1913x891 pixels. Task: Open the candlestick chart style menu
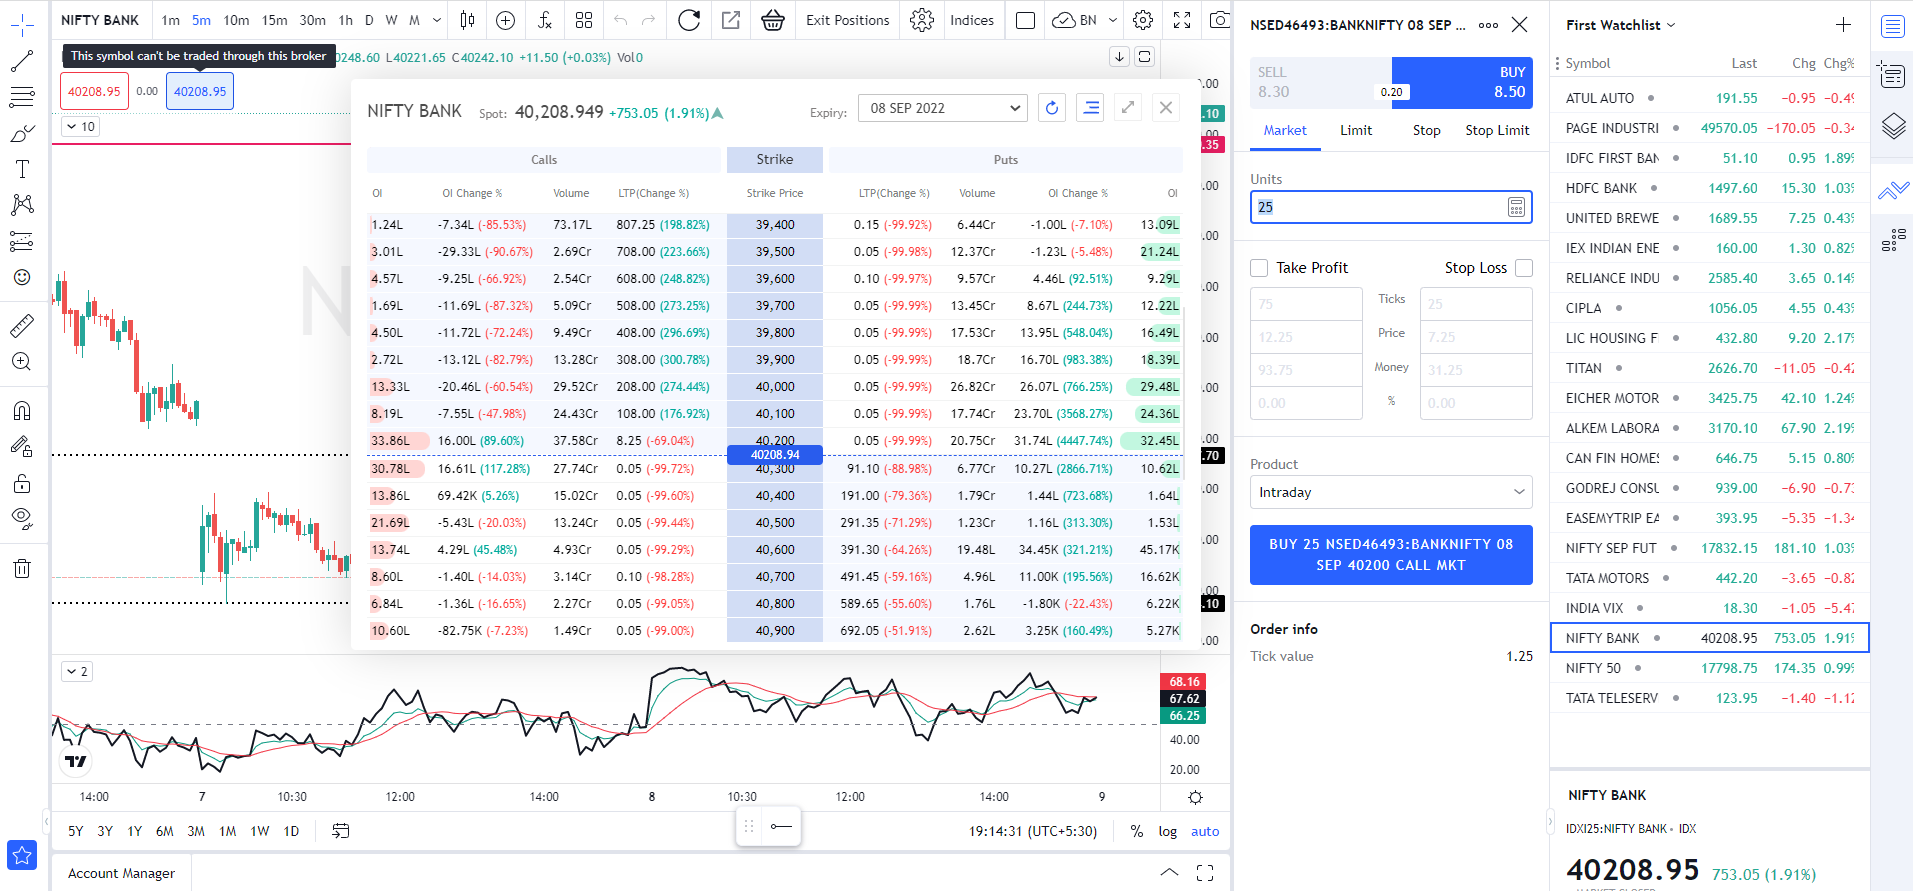tap(467, 20)
